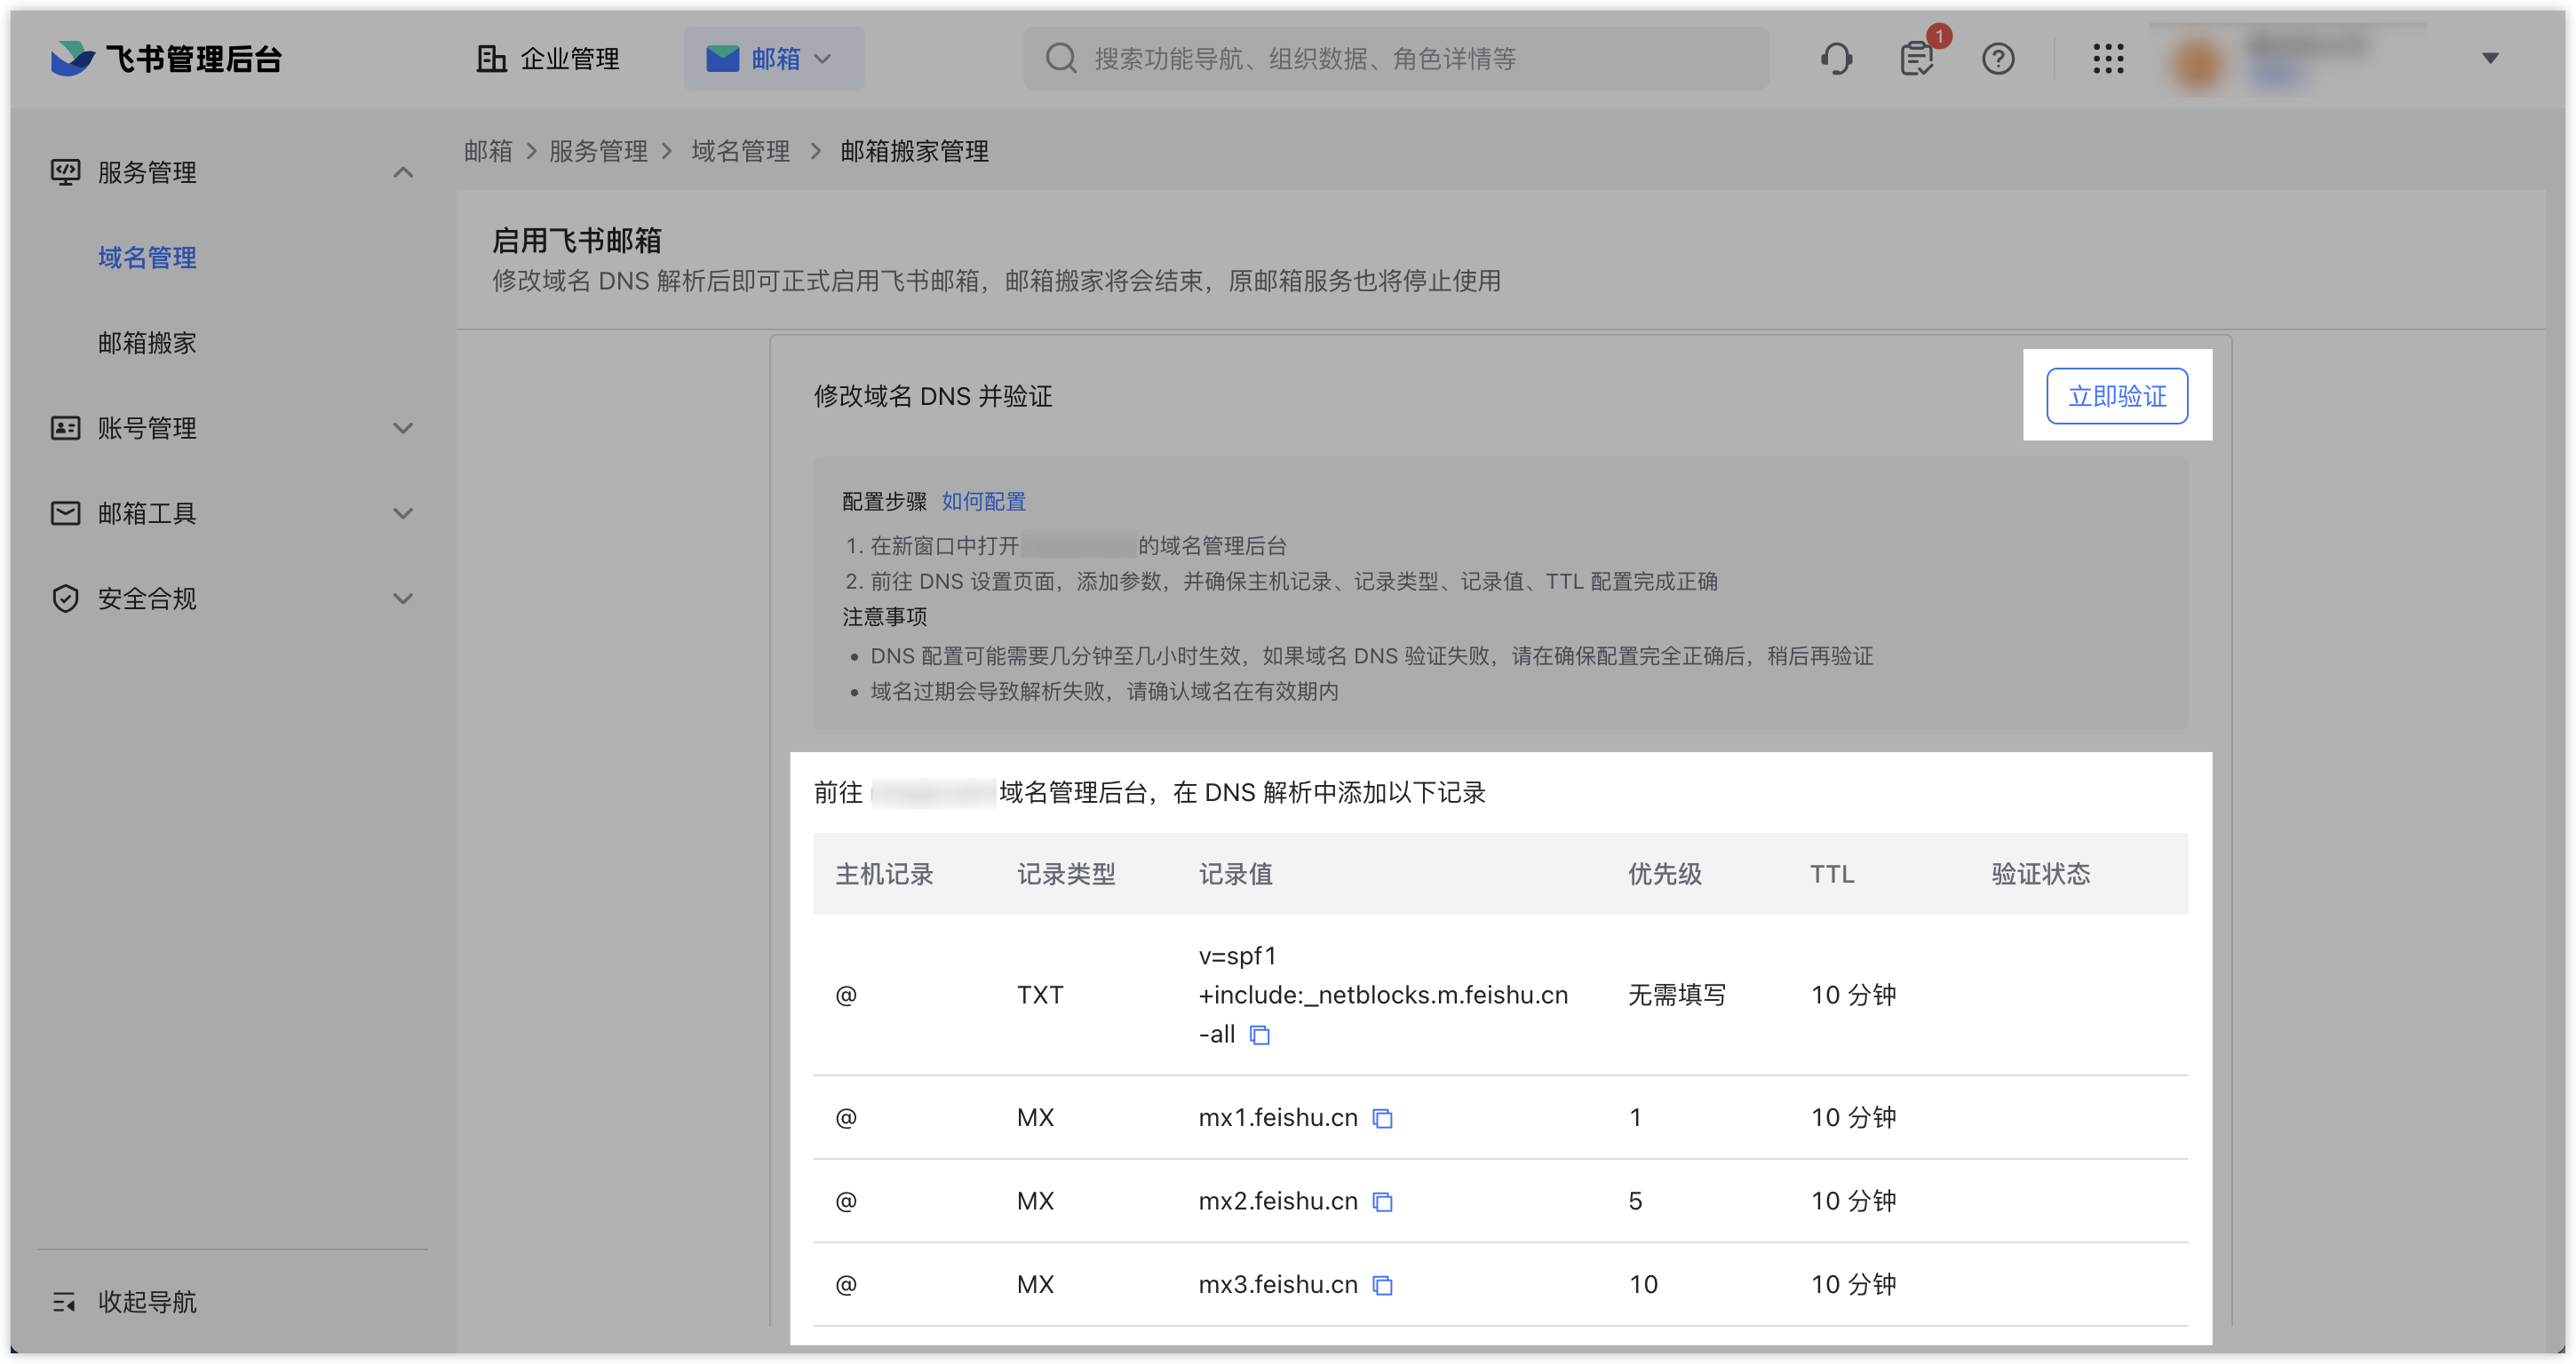Select the 记录值 column header
The width and height of the screenshot is (2576, 1364).
[x=1236, y=874]
